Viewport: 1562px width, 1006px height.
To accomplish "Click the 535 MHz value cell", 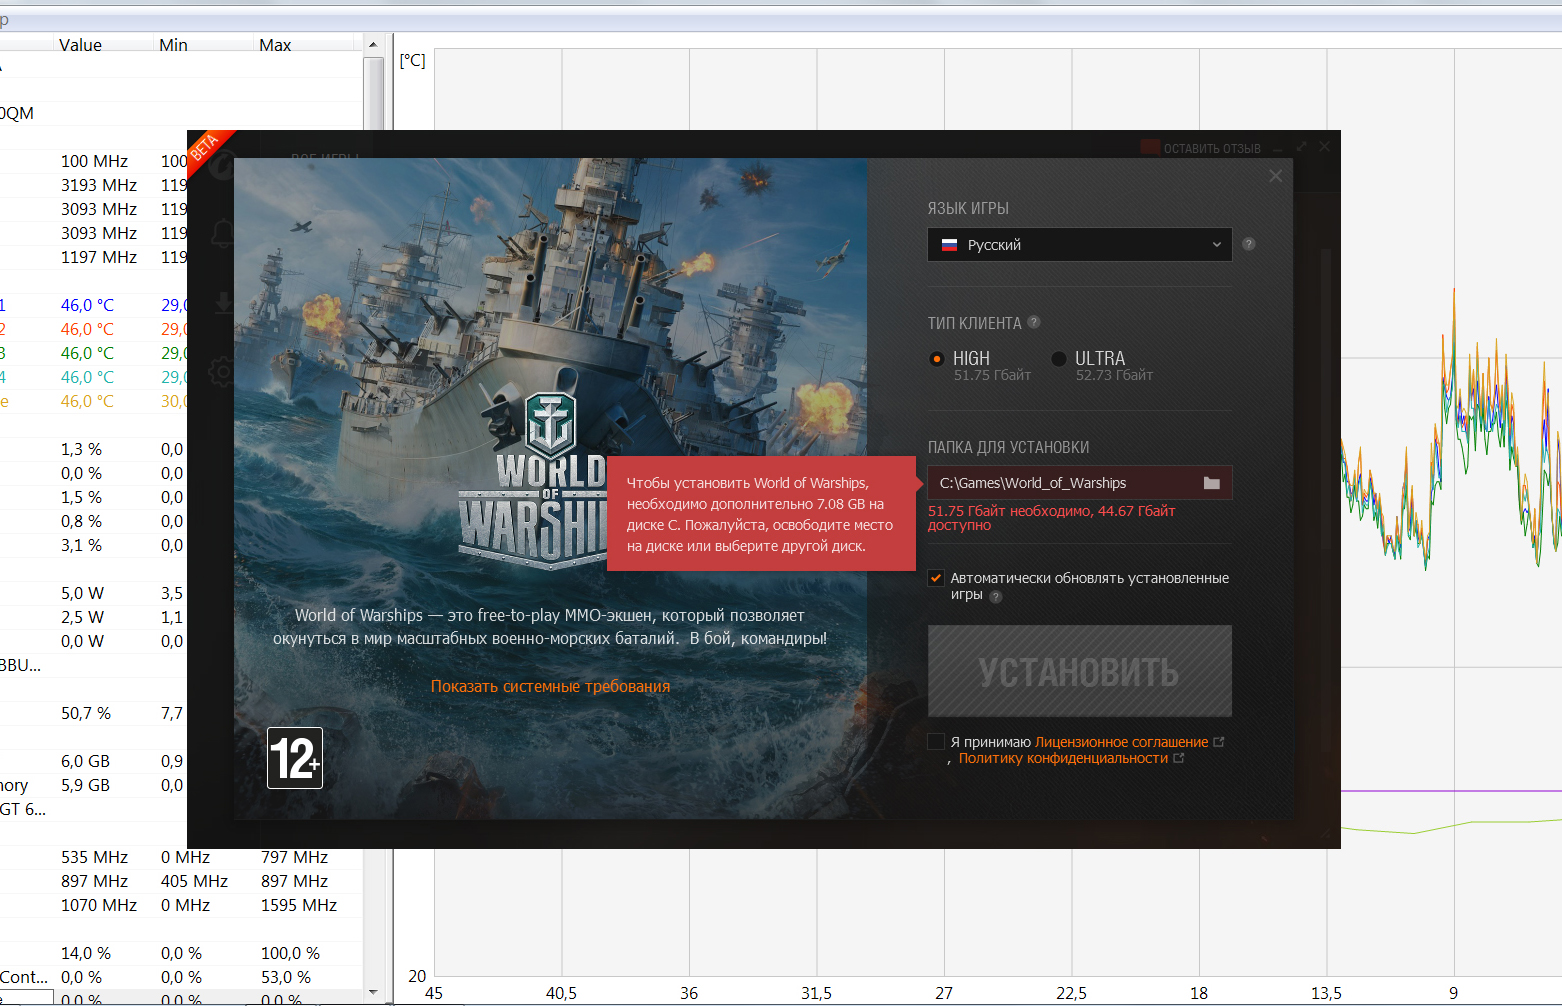I will point(94,857).
